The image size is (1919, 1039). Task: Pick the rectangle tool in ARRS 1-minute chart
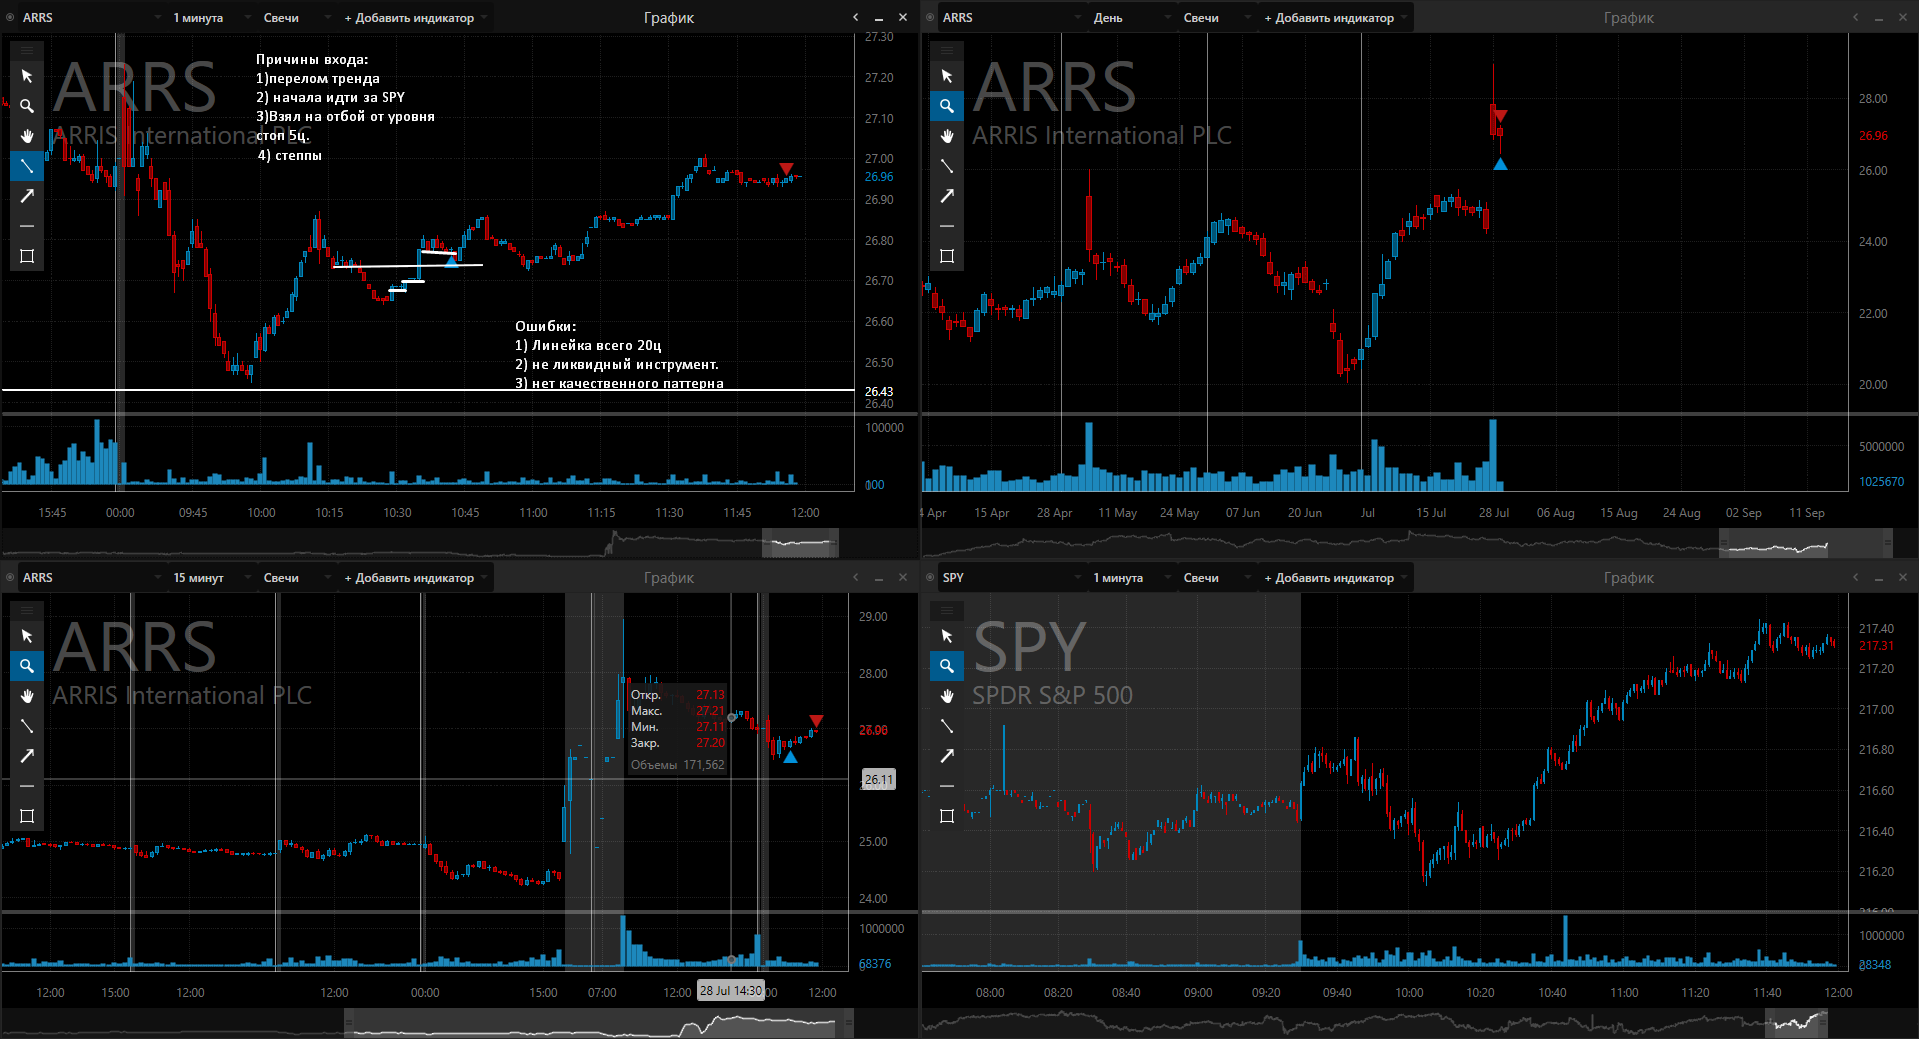click(x=27, y=256)
